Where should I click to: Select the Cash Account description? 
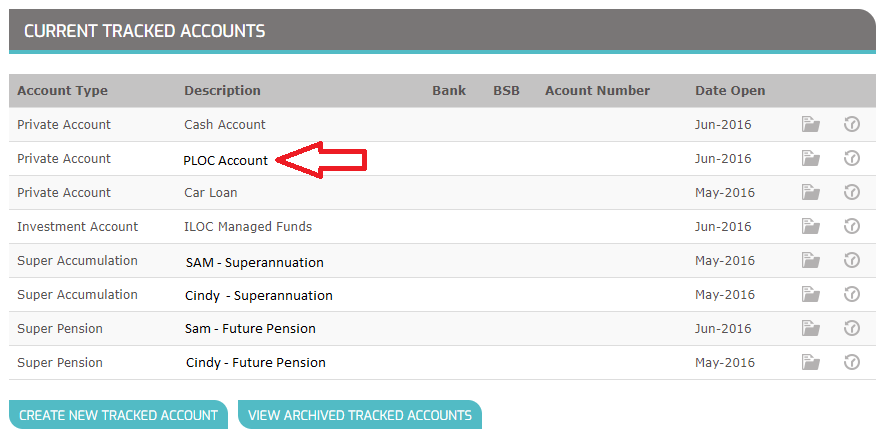(225, 124)
